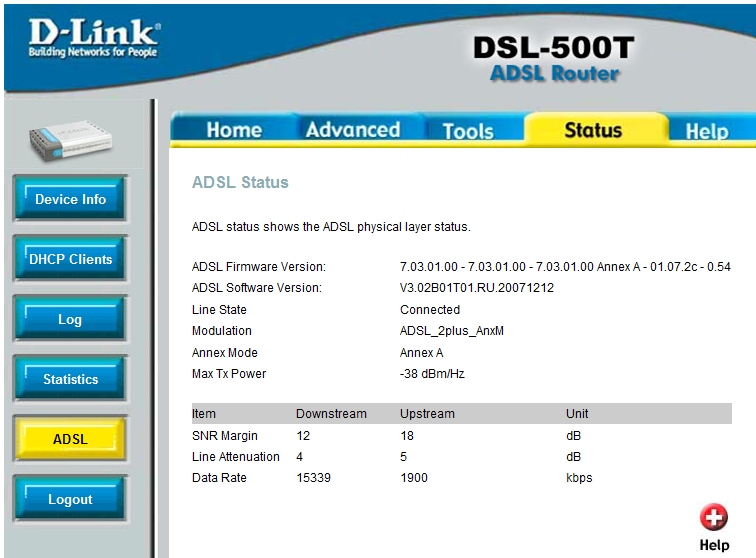Click the Data Rate row label

[x=219, y=478]
